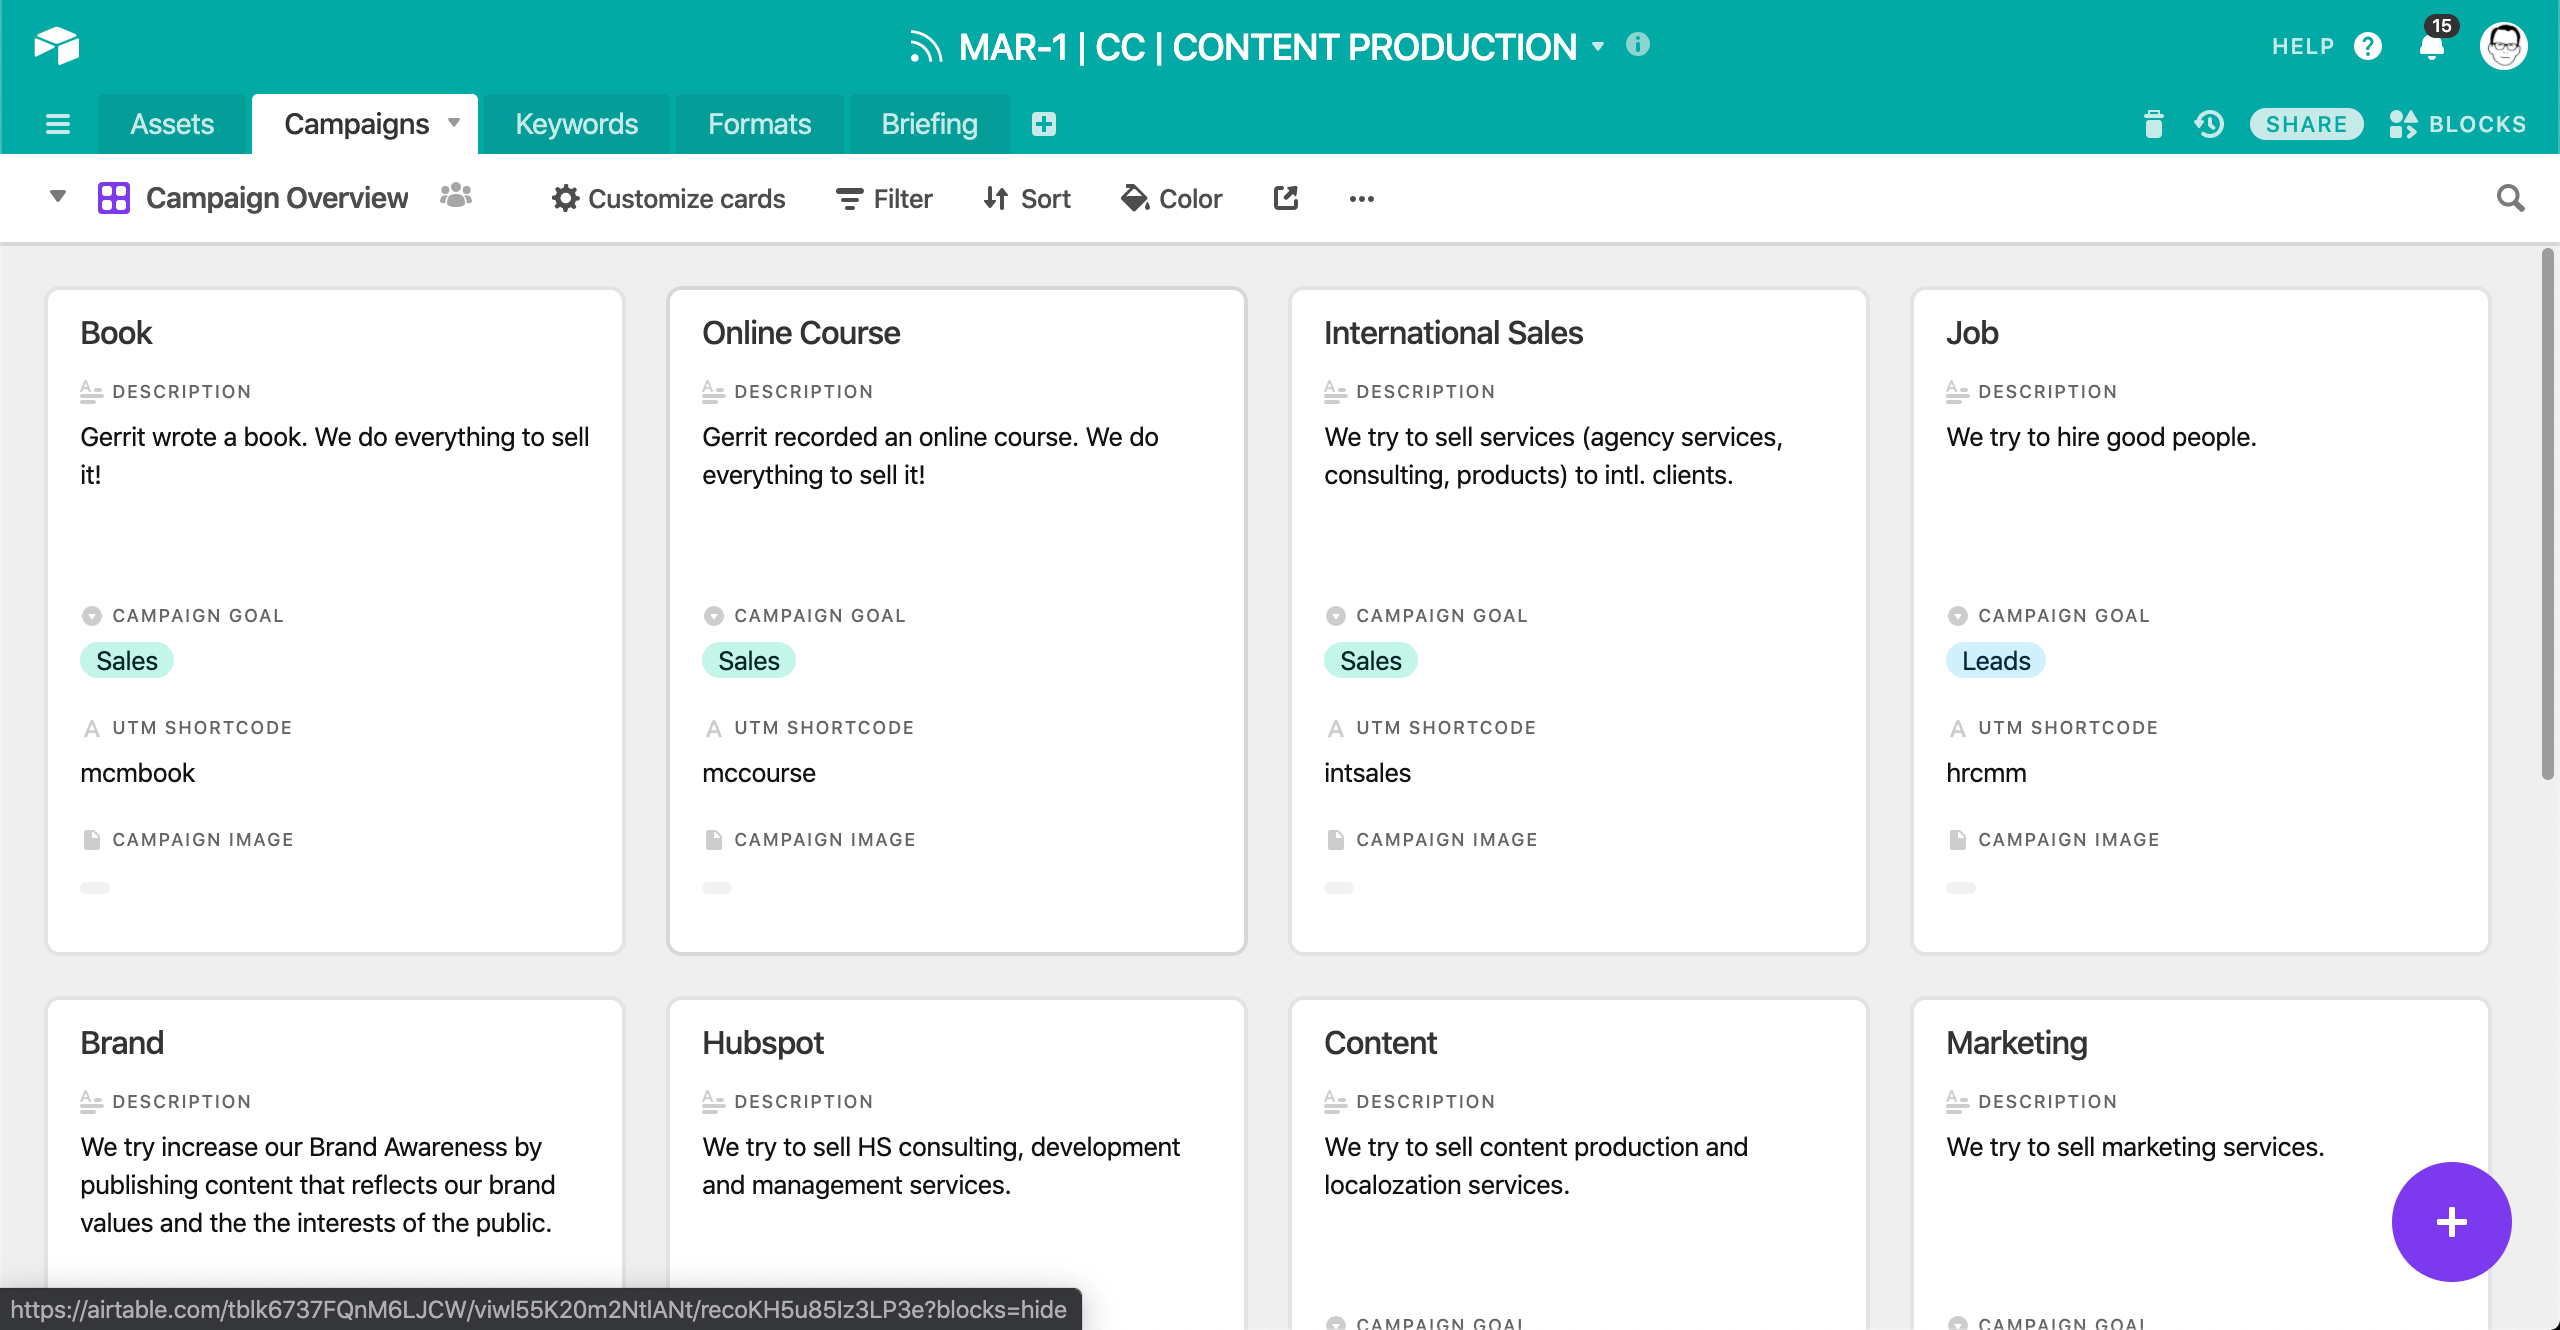Click the Sort options icon
This screenshot has width=2560, height=1330.
[1026, 198]
